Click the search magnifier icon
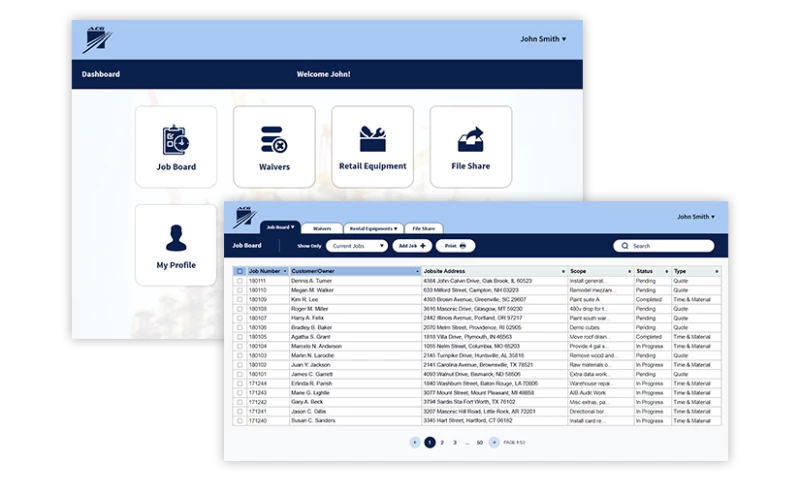 pyautogui.click(x=624, y=246)
